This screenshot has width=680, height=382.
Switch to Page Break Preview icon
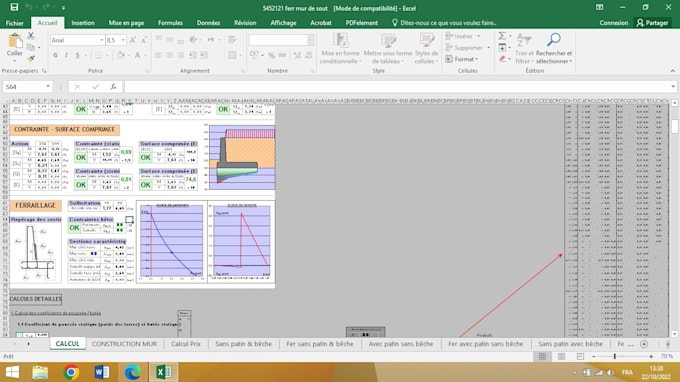coord(580,356)
